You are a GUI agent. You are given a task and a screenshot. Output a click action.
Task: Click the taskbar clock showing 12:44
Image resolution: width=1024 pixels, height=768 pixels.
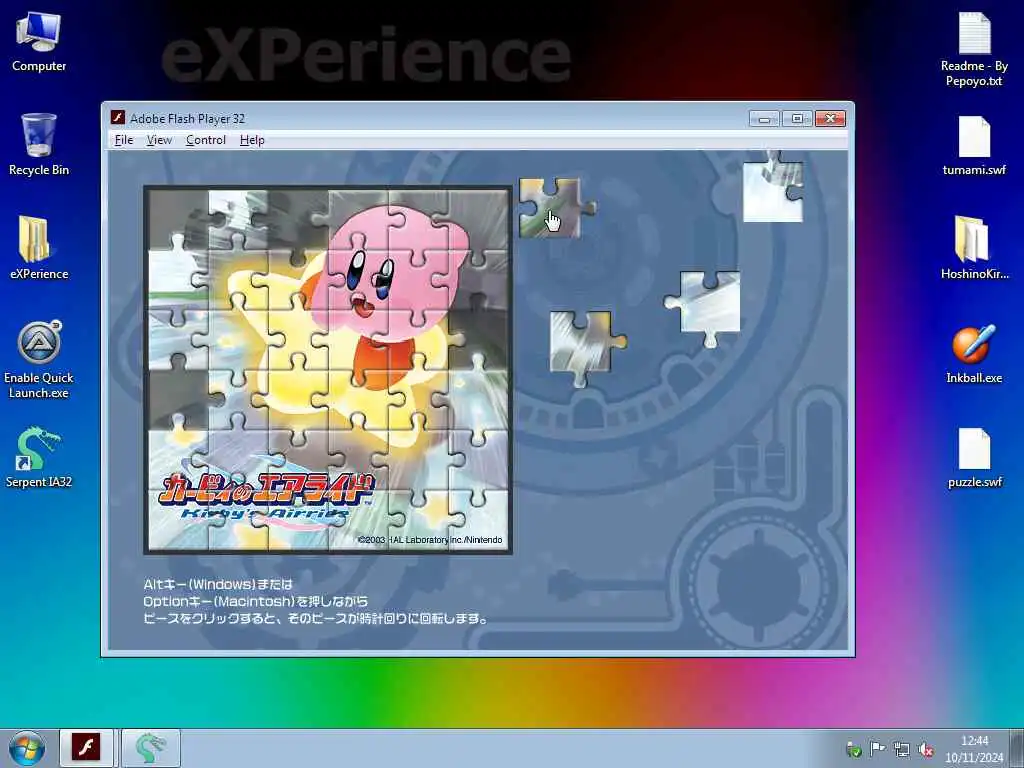point(974,749)
